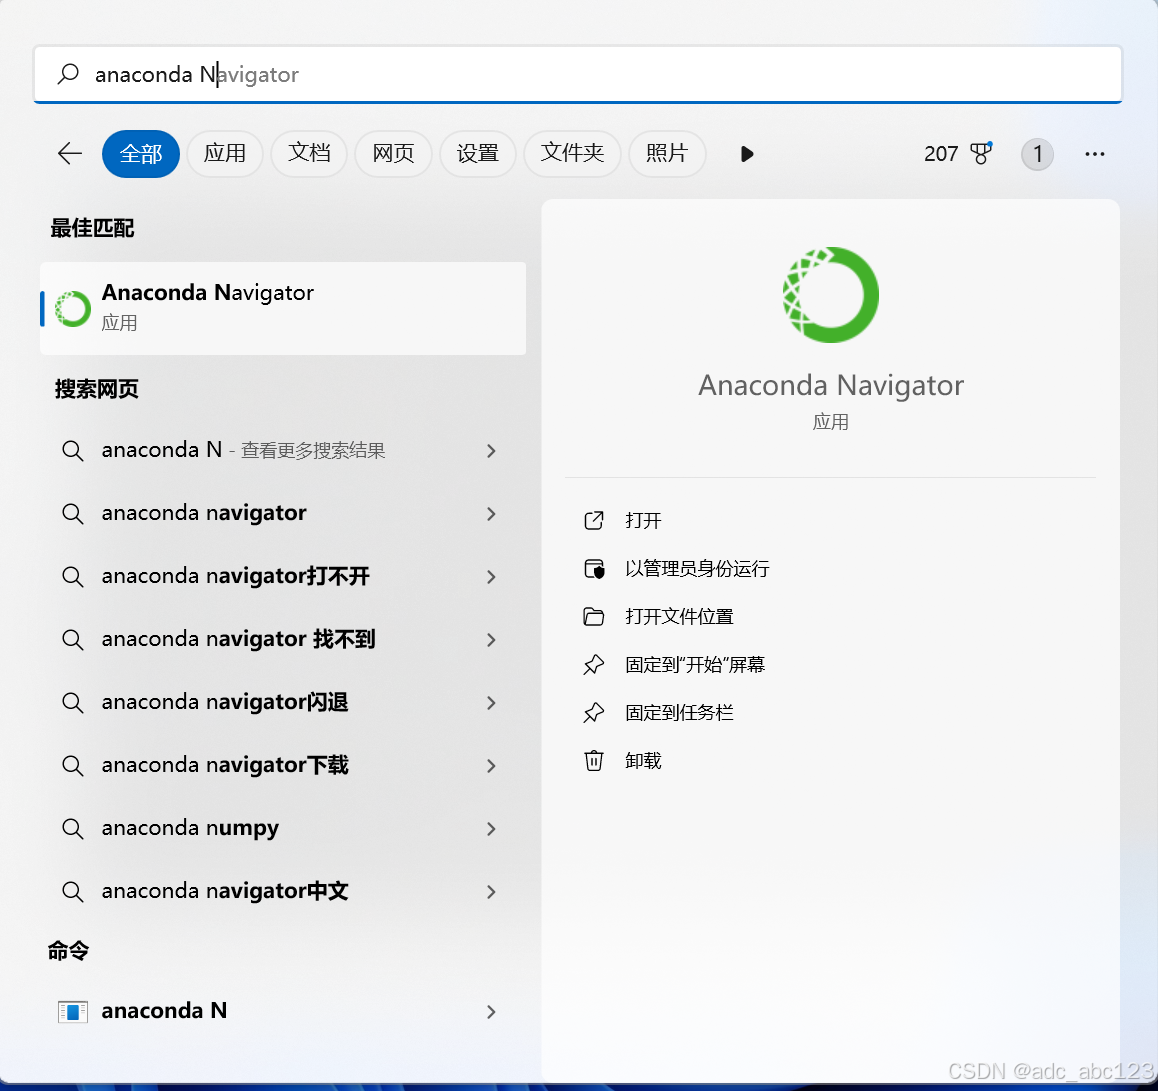The width and height of the screenshot is (1158, 1091).
Task: Click search icon beside anaconda navigator 找不到
Action: point(72,639)
